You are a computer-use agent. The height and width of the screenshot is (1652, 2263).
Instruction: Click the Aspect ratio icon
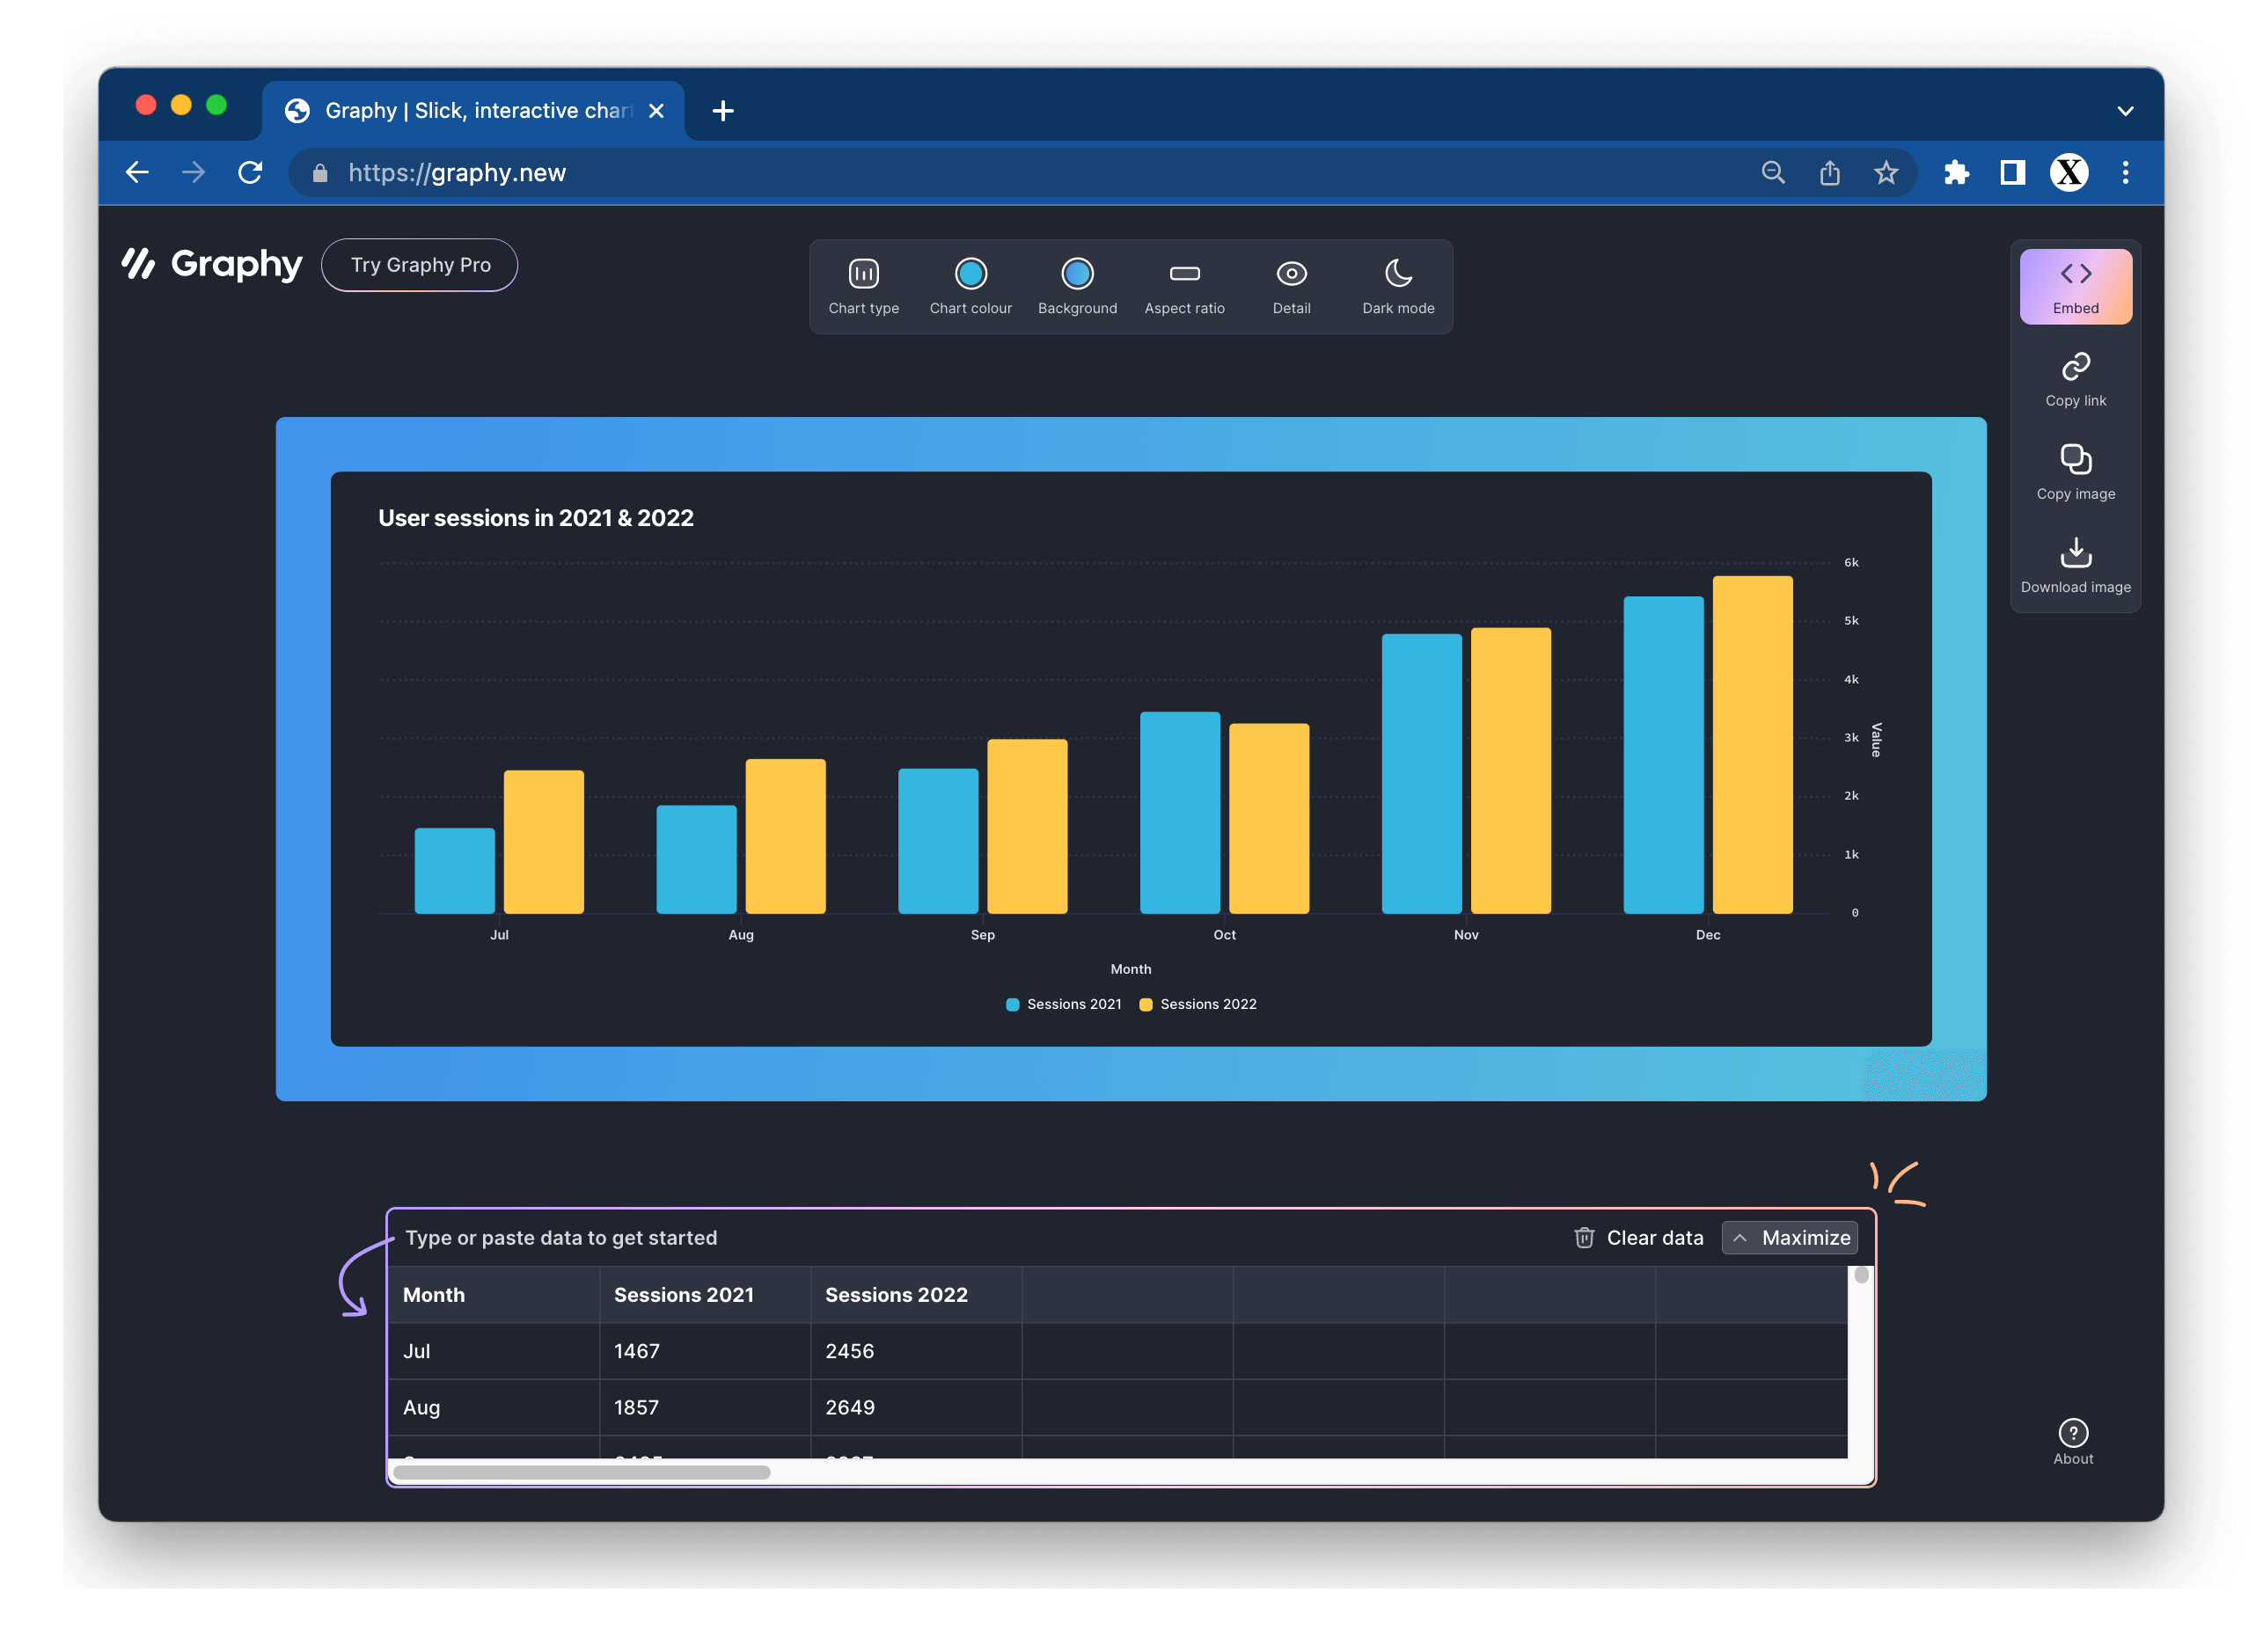[1184, 274]
